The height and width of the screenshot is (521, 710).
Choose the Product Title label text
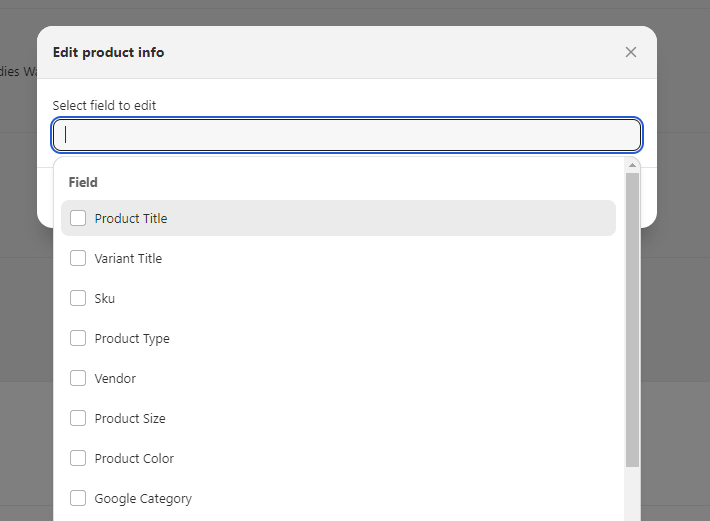pos(131,218)
